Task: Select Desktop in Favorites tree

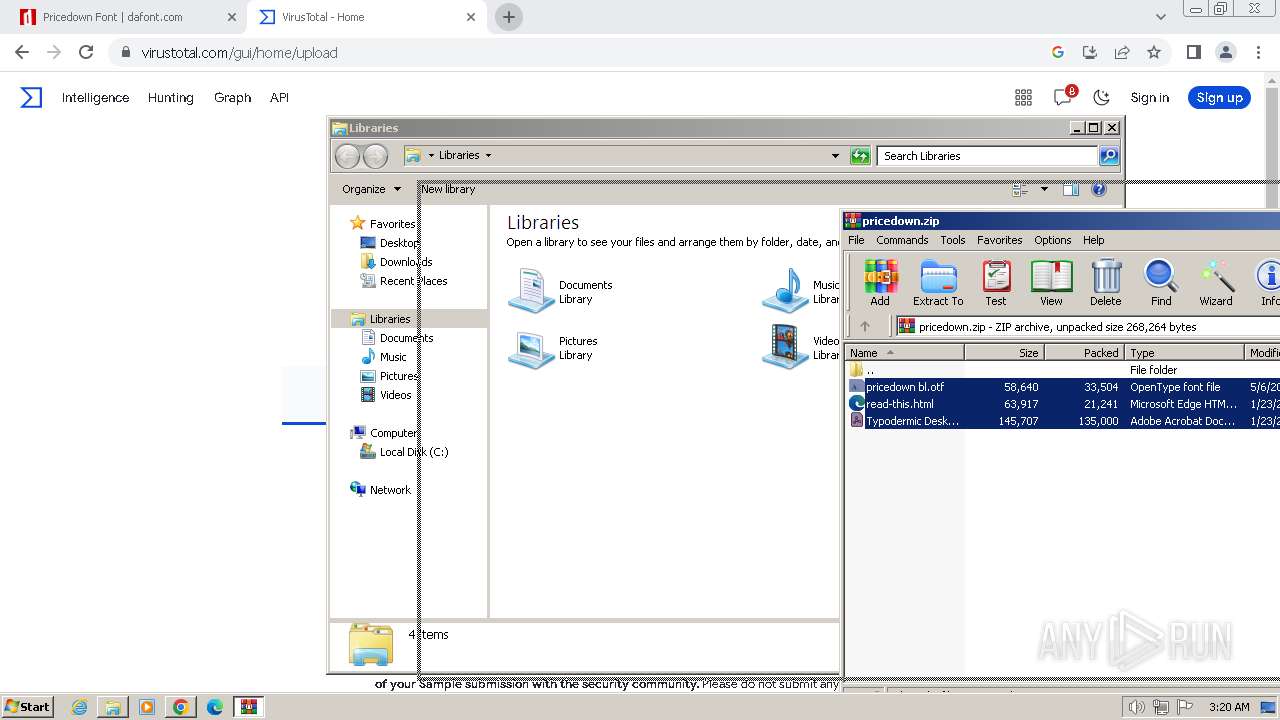Action: 390,243
